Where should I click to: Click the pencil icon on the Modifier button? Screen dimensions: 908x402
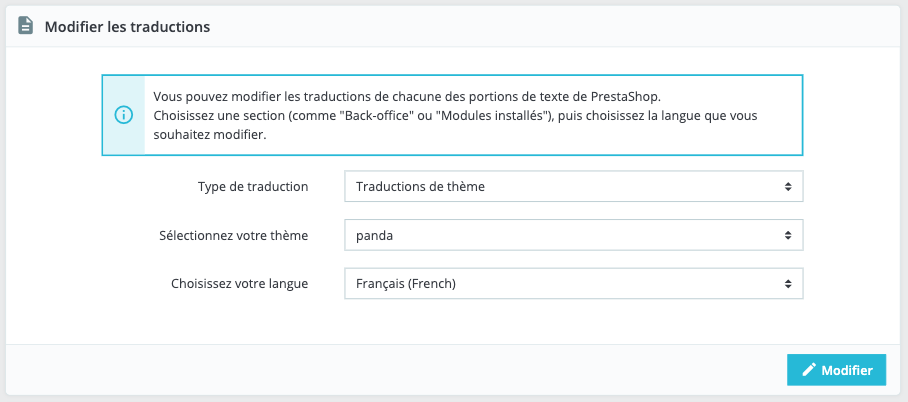click(809, 370)
